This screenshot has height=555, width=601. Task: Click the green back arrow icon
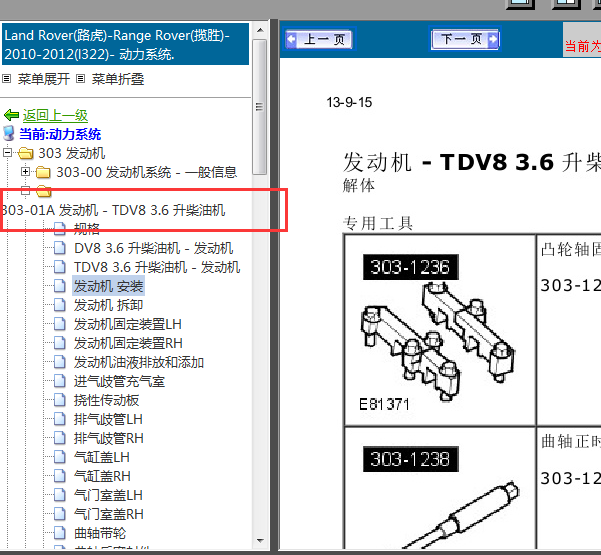point(11,115)
